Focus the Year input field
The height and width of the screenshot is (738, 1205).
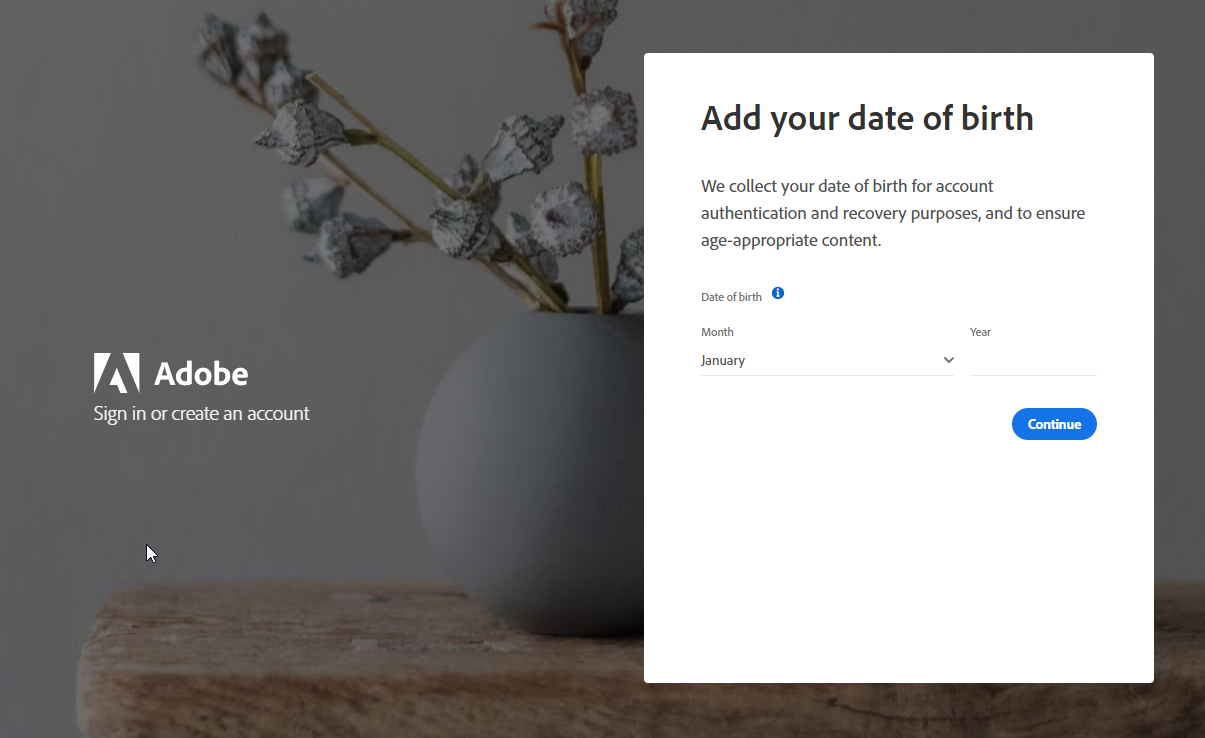[1033, 360]
